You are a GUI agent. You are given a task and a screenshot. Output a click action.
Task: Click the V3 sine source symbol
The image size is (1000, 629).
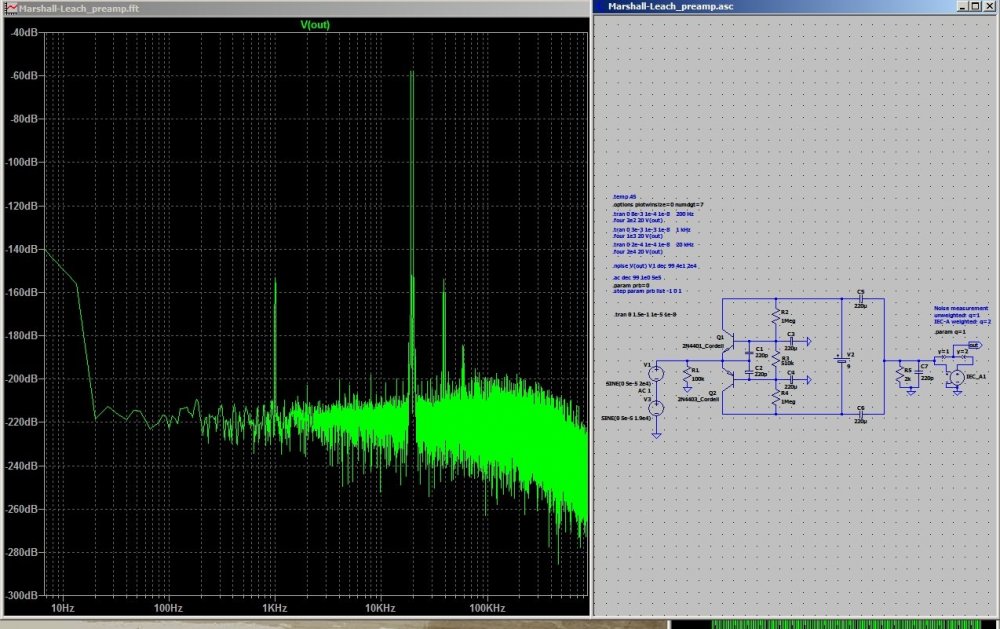tap(657, 407)
